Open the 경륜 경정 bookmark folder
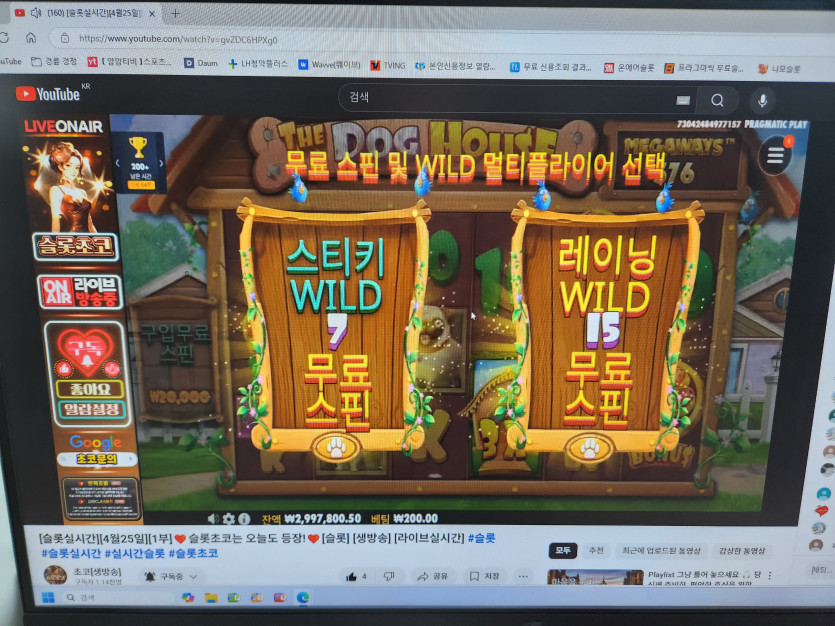The height and width of the screenshot is (626, 835). [x=53, y=62]
